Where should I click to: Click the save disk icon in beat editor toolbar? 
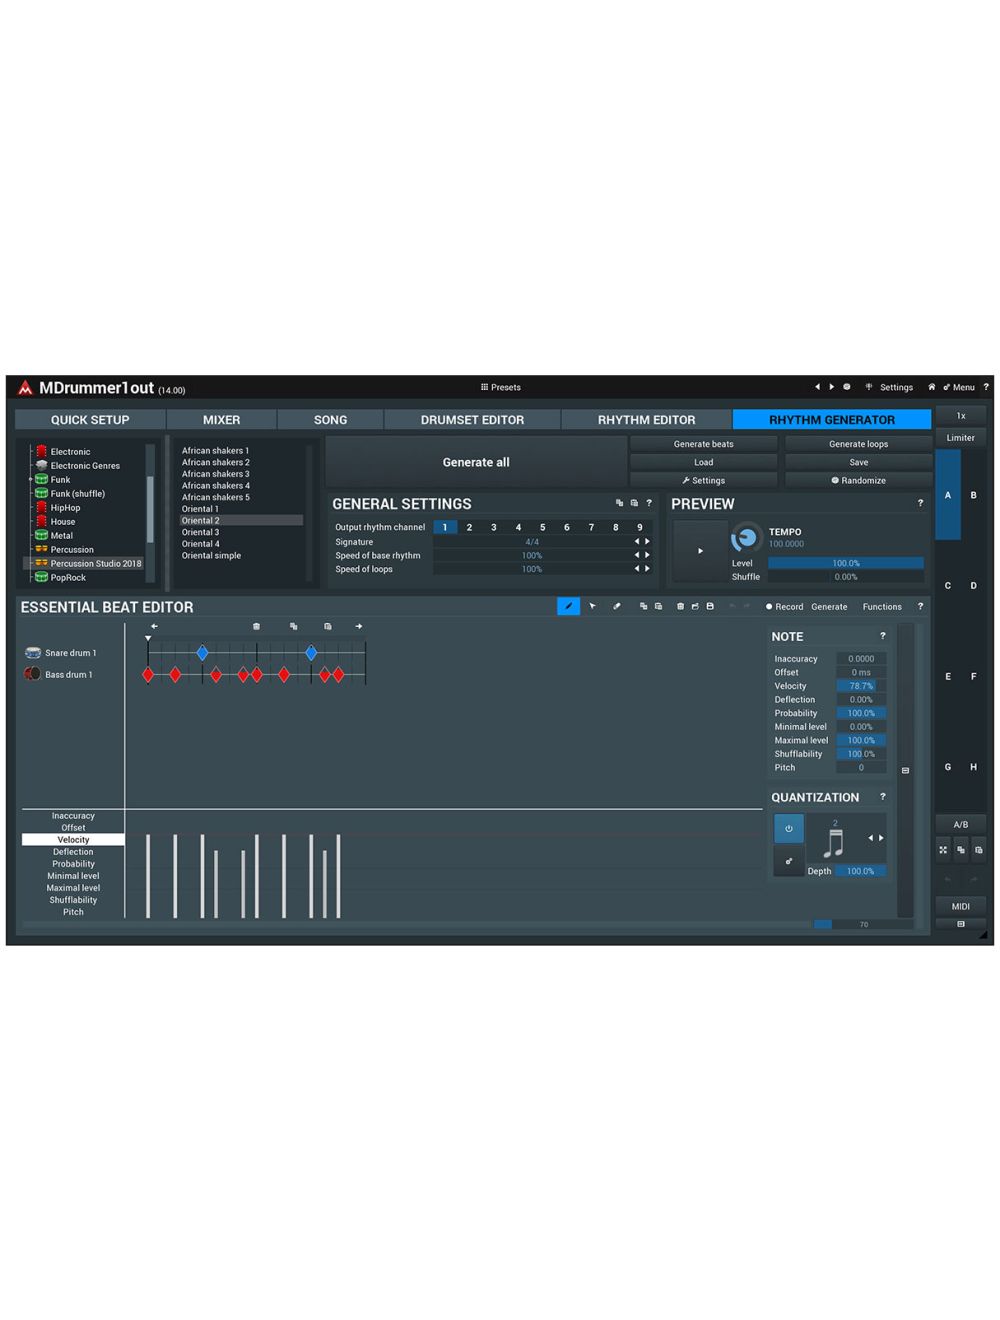(x=710, y=606)
